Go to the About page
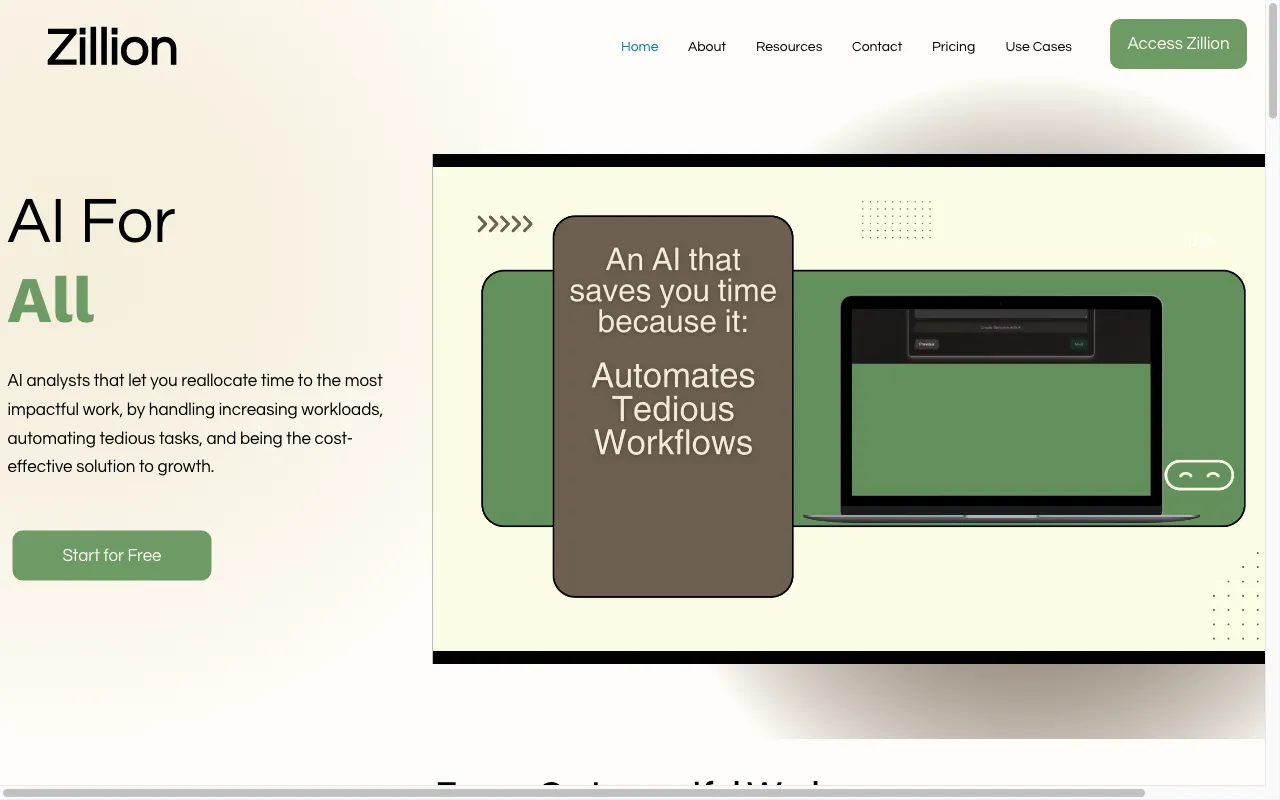Image resolution: width=1280 pixels, height=800 pixels. point(707,46)
